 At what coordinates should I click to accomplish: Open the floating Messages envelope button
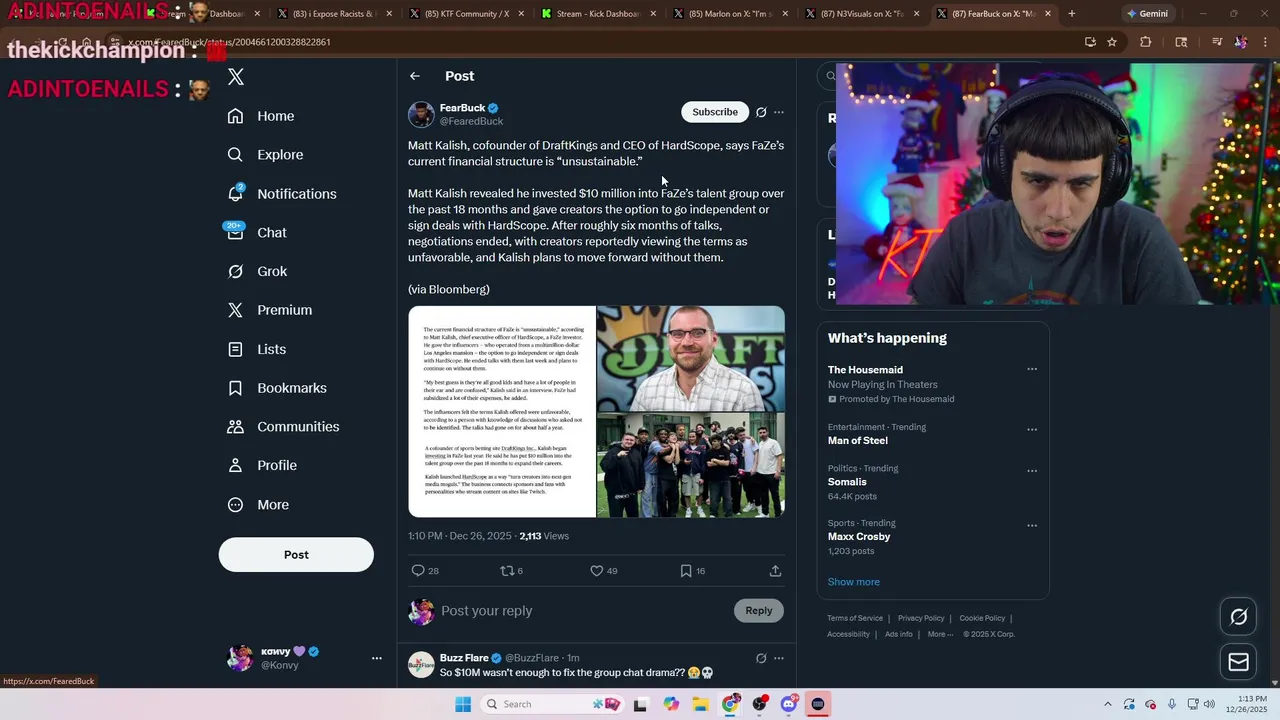click(1238, 662)
